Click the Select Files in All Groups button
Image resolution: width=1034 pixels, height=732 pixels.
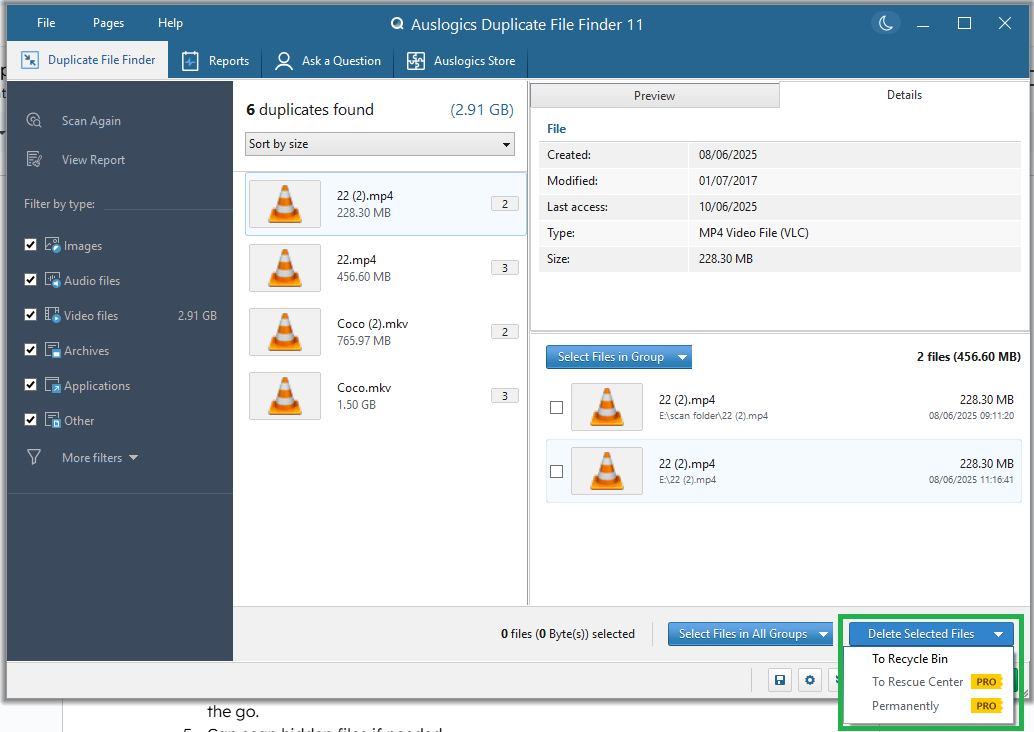tap(742, 634)
